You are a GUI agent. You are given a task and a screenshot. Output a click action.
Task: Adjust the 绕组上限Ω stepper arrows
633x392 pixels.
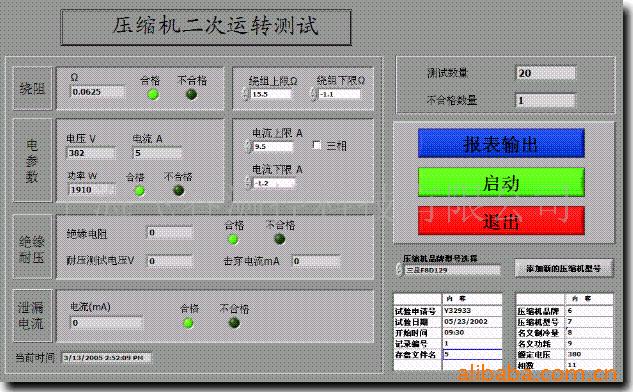245,94
